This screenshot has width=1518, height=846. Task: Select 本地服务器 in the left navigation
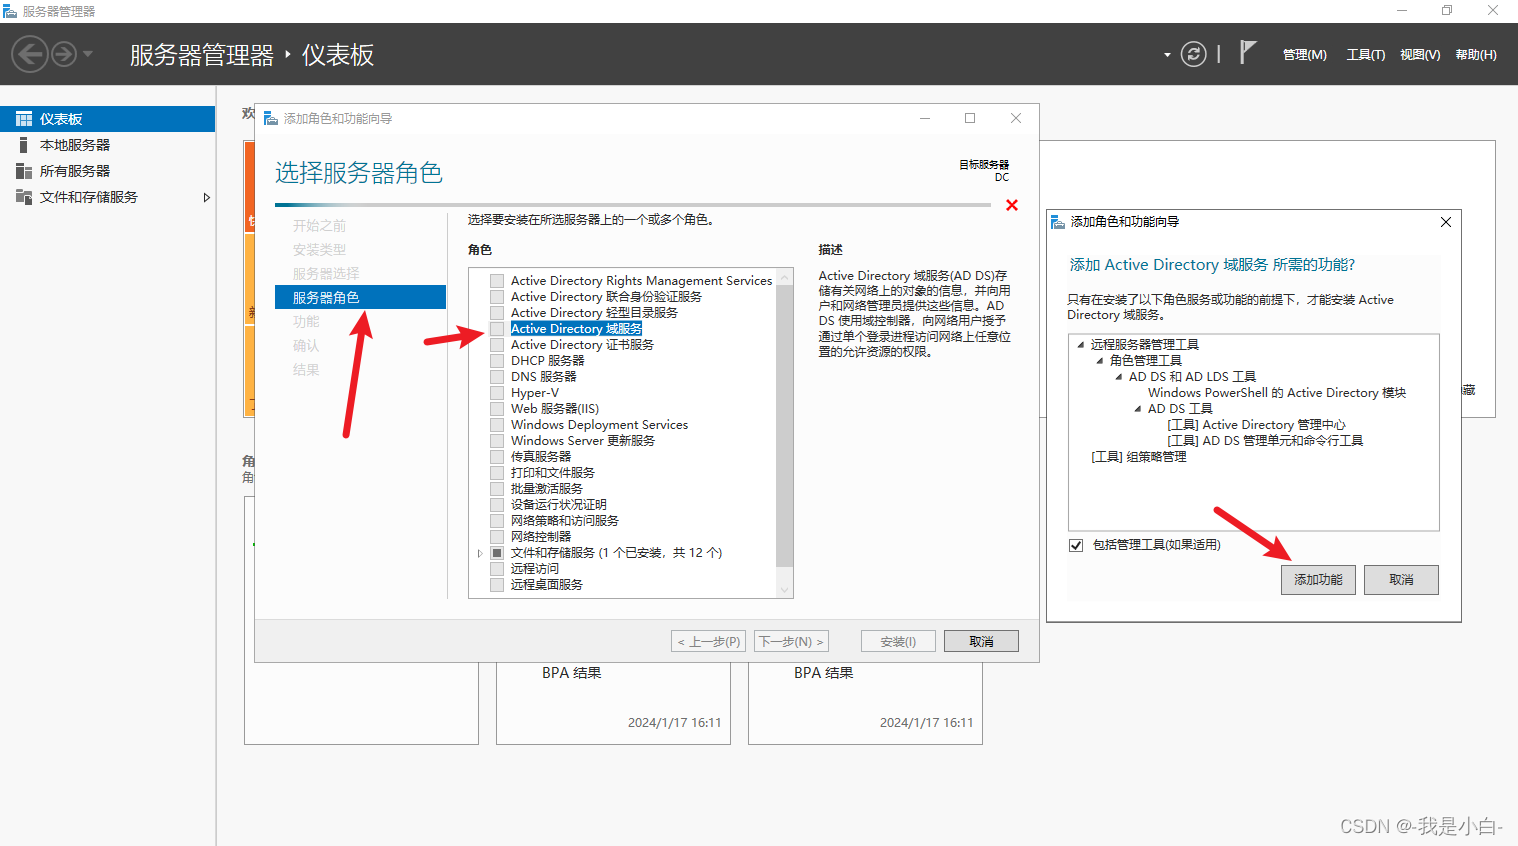(x=108, y=145)
